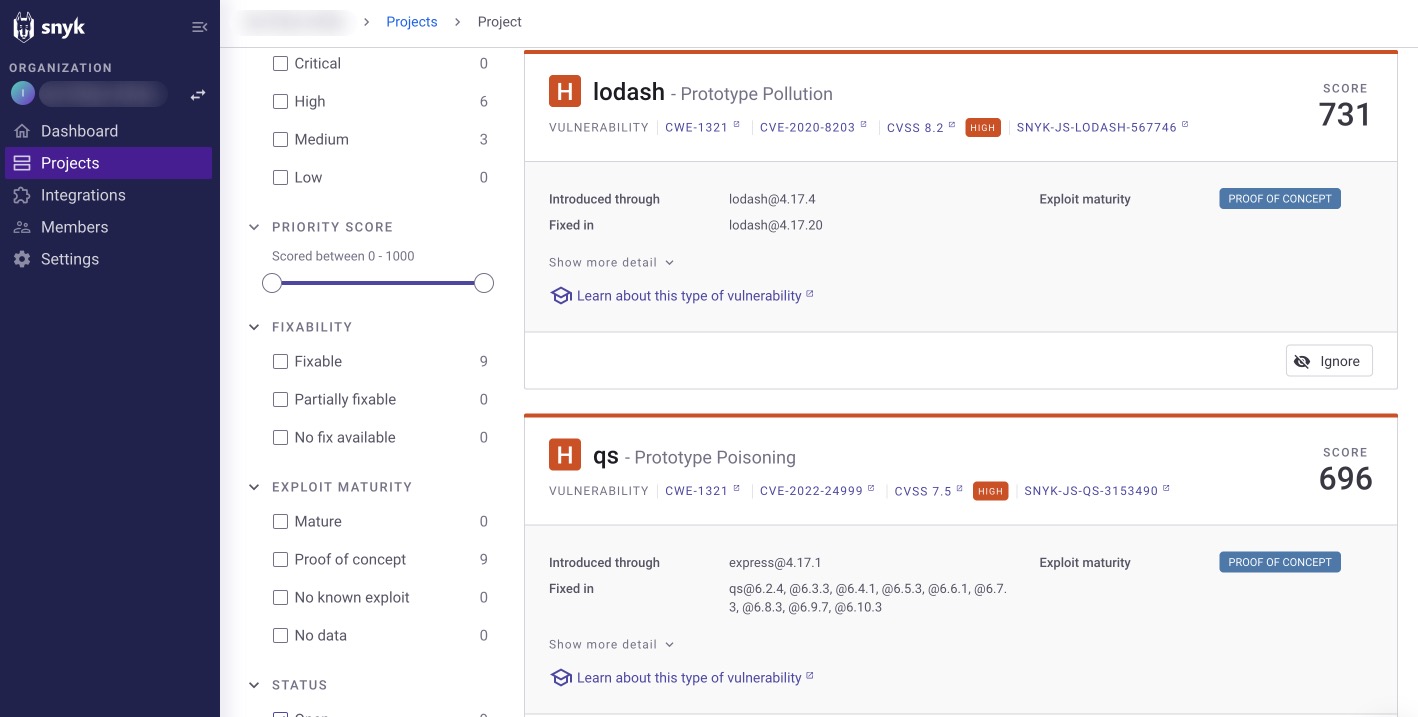The width and height of the screenshot is (1418, 717).
Task: Expand Show more detail for lodash
Action: pos(612,262)
